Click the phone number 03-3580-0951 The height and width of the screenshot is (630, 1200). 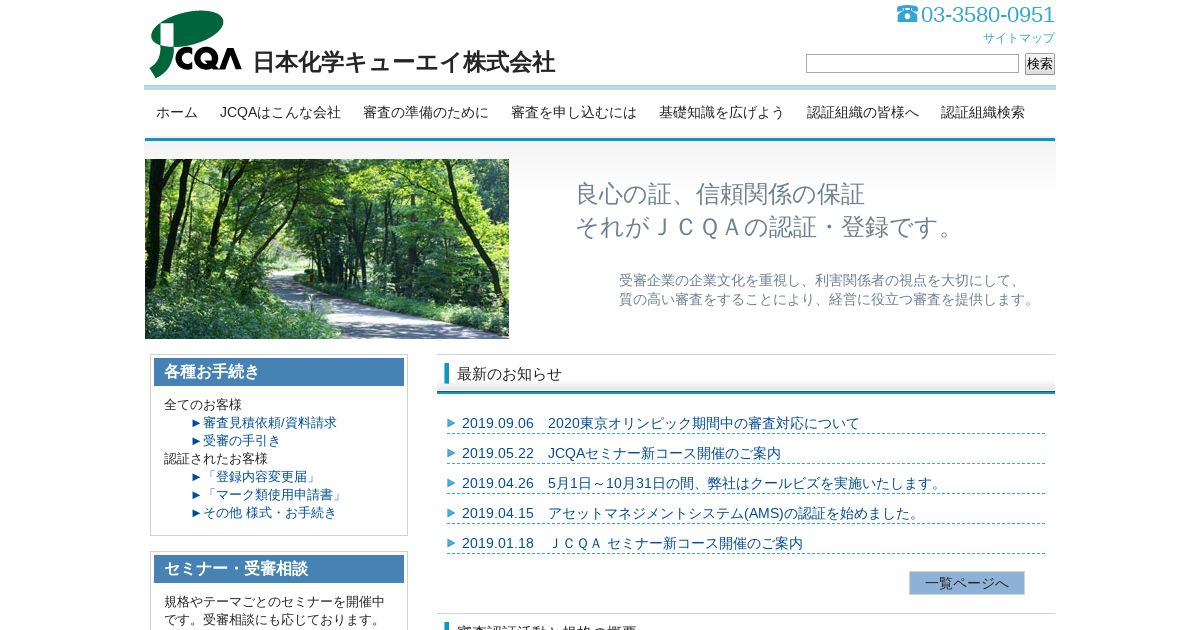point(988,15)
